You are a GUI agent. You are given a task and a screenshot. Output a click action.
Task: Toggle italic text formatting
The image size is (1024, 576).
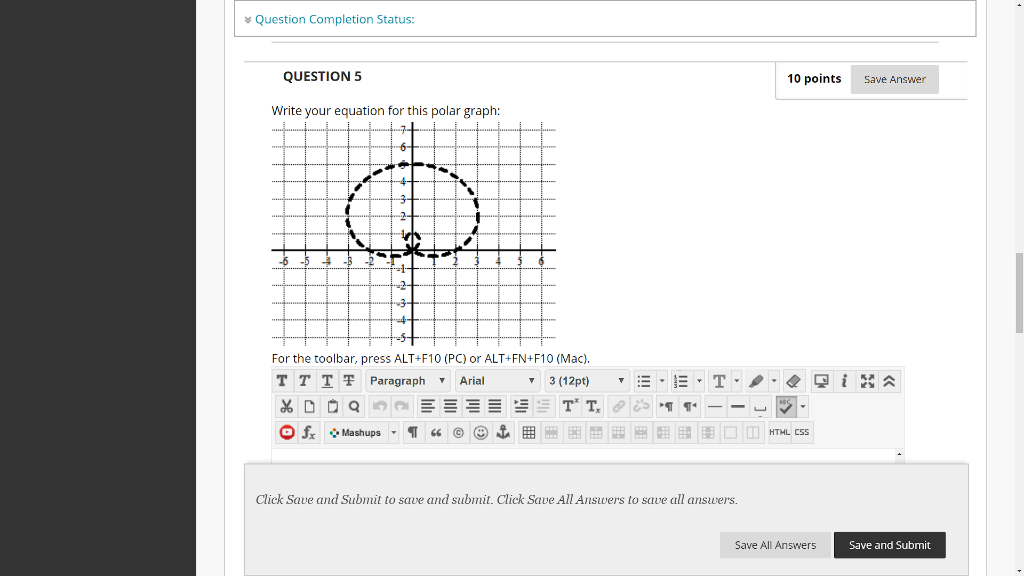point(304,381)
